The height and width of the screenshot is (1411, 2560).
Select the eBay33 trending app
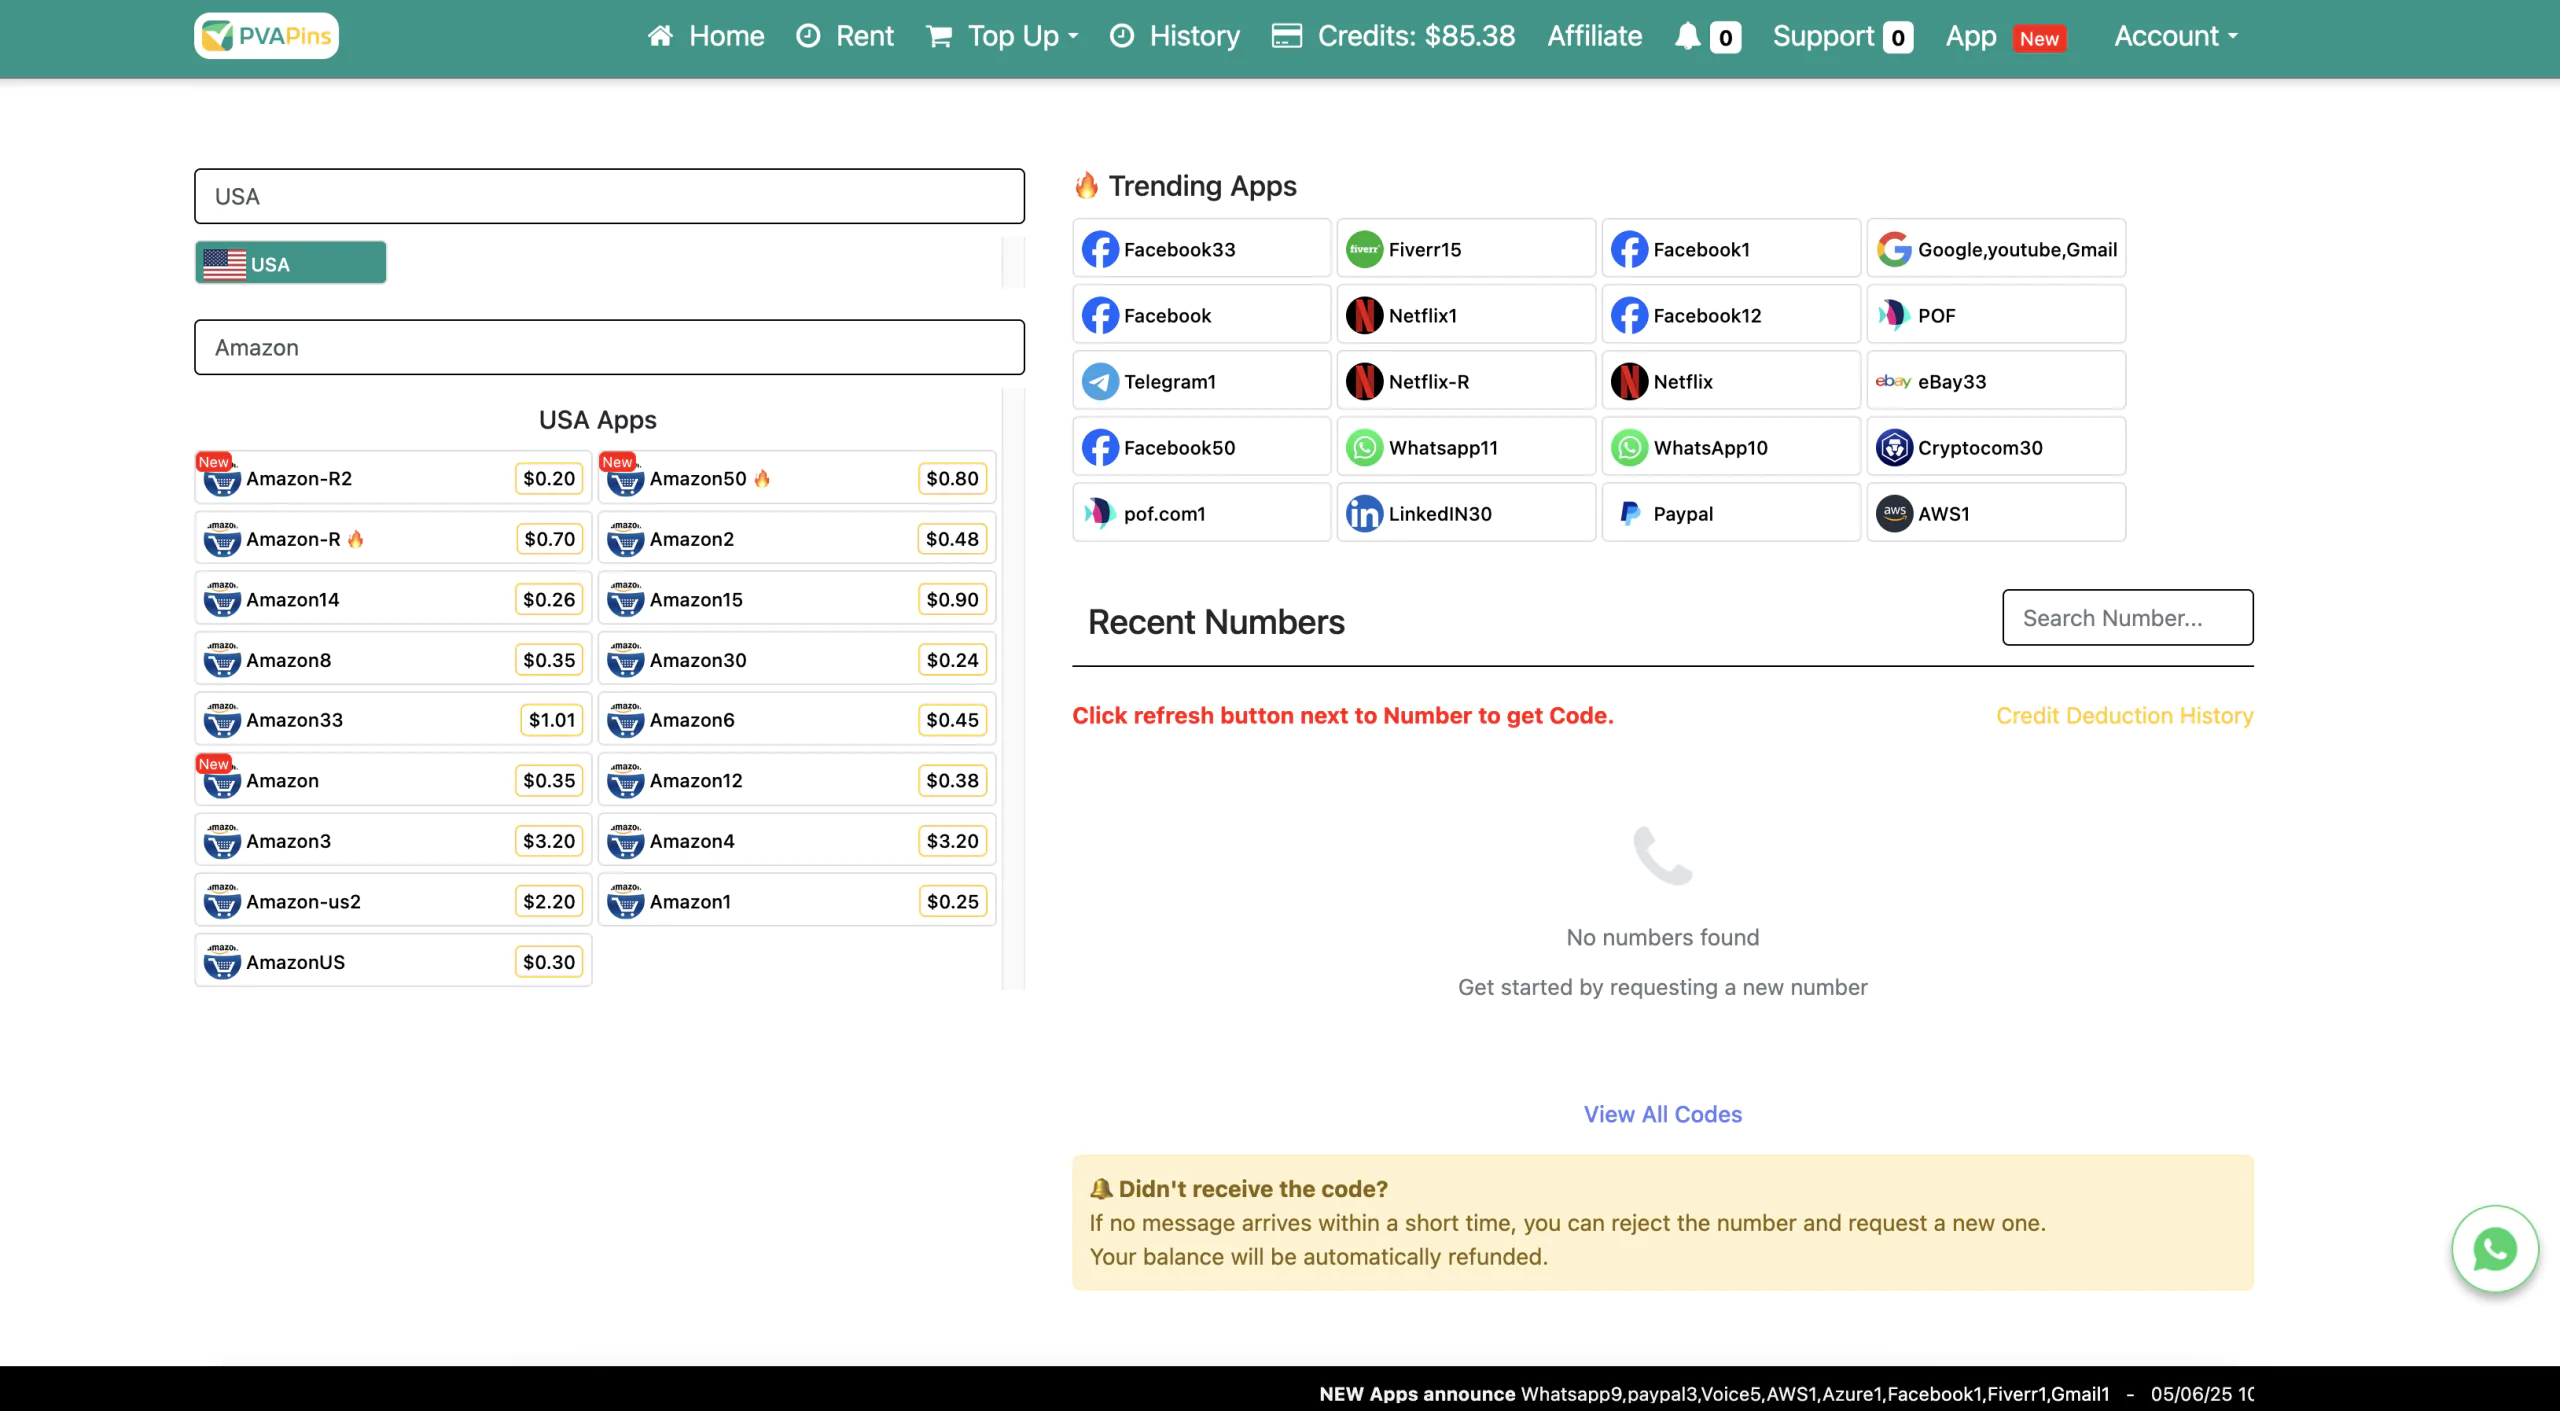(1996, 381)
